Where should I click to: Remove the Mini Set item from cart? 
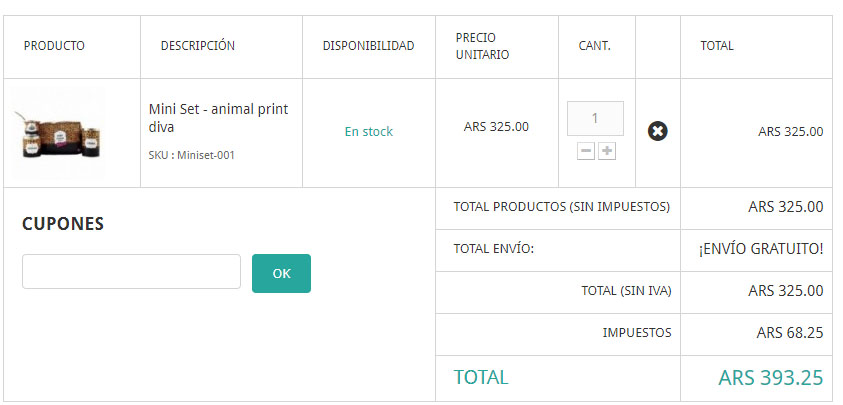point(657,131)
